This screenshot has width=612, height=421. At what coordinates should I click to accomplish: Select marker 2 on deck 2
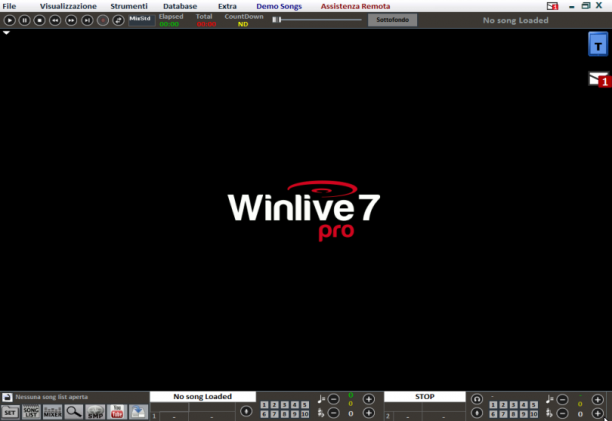(x=503, y=405)
